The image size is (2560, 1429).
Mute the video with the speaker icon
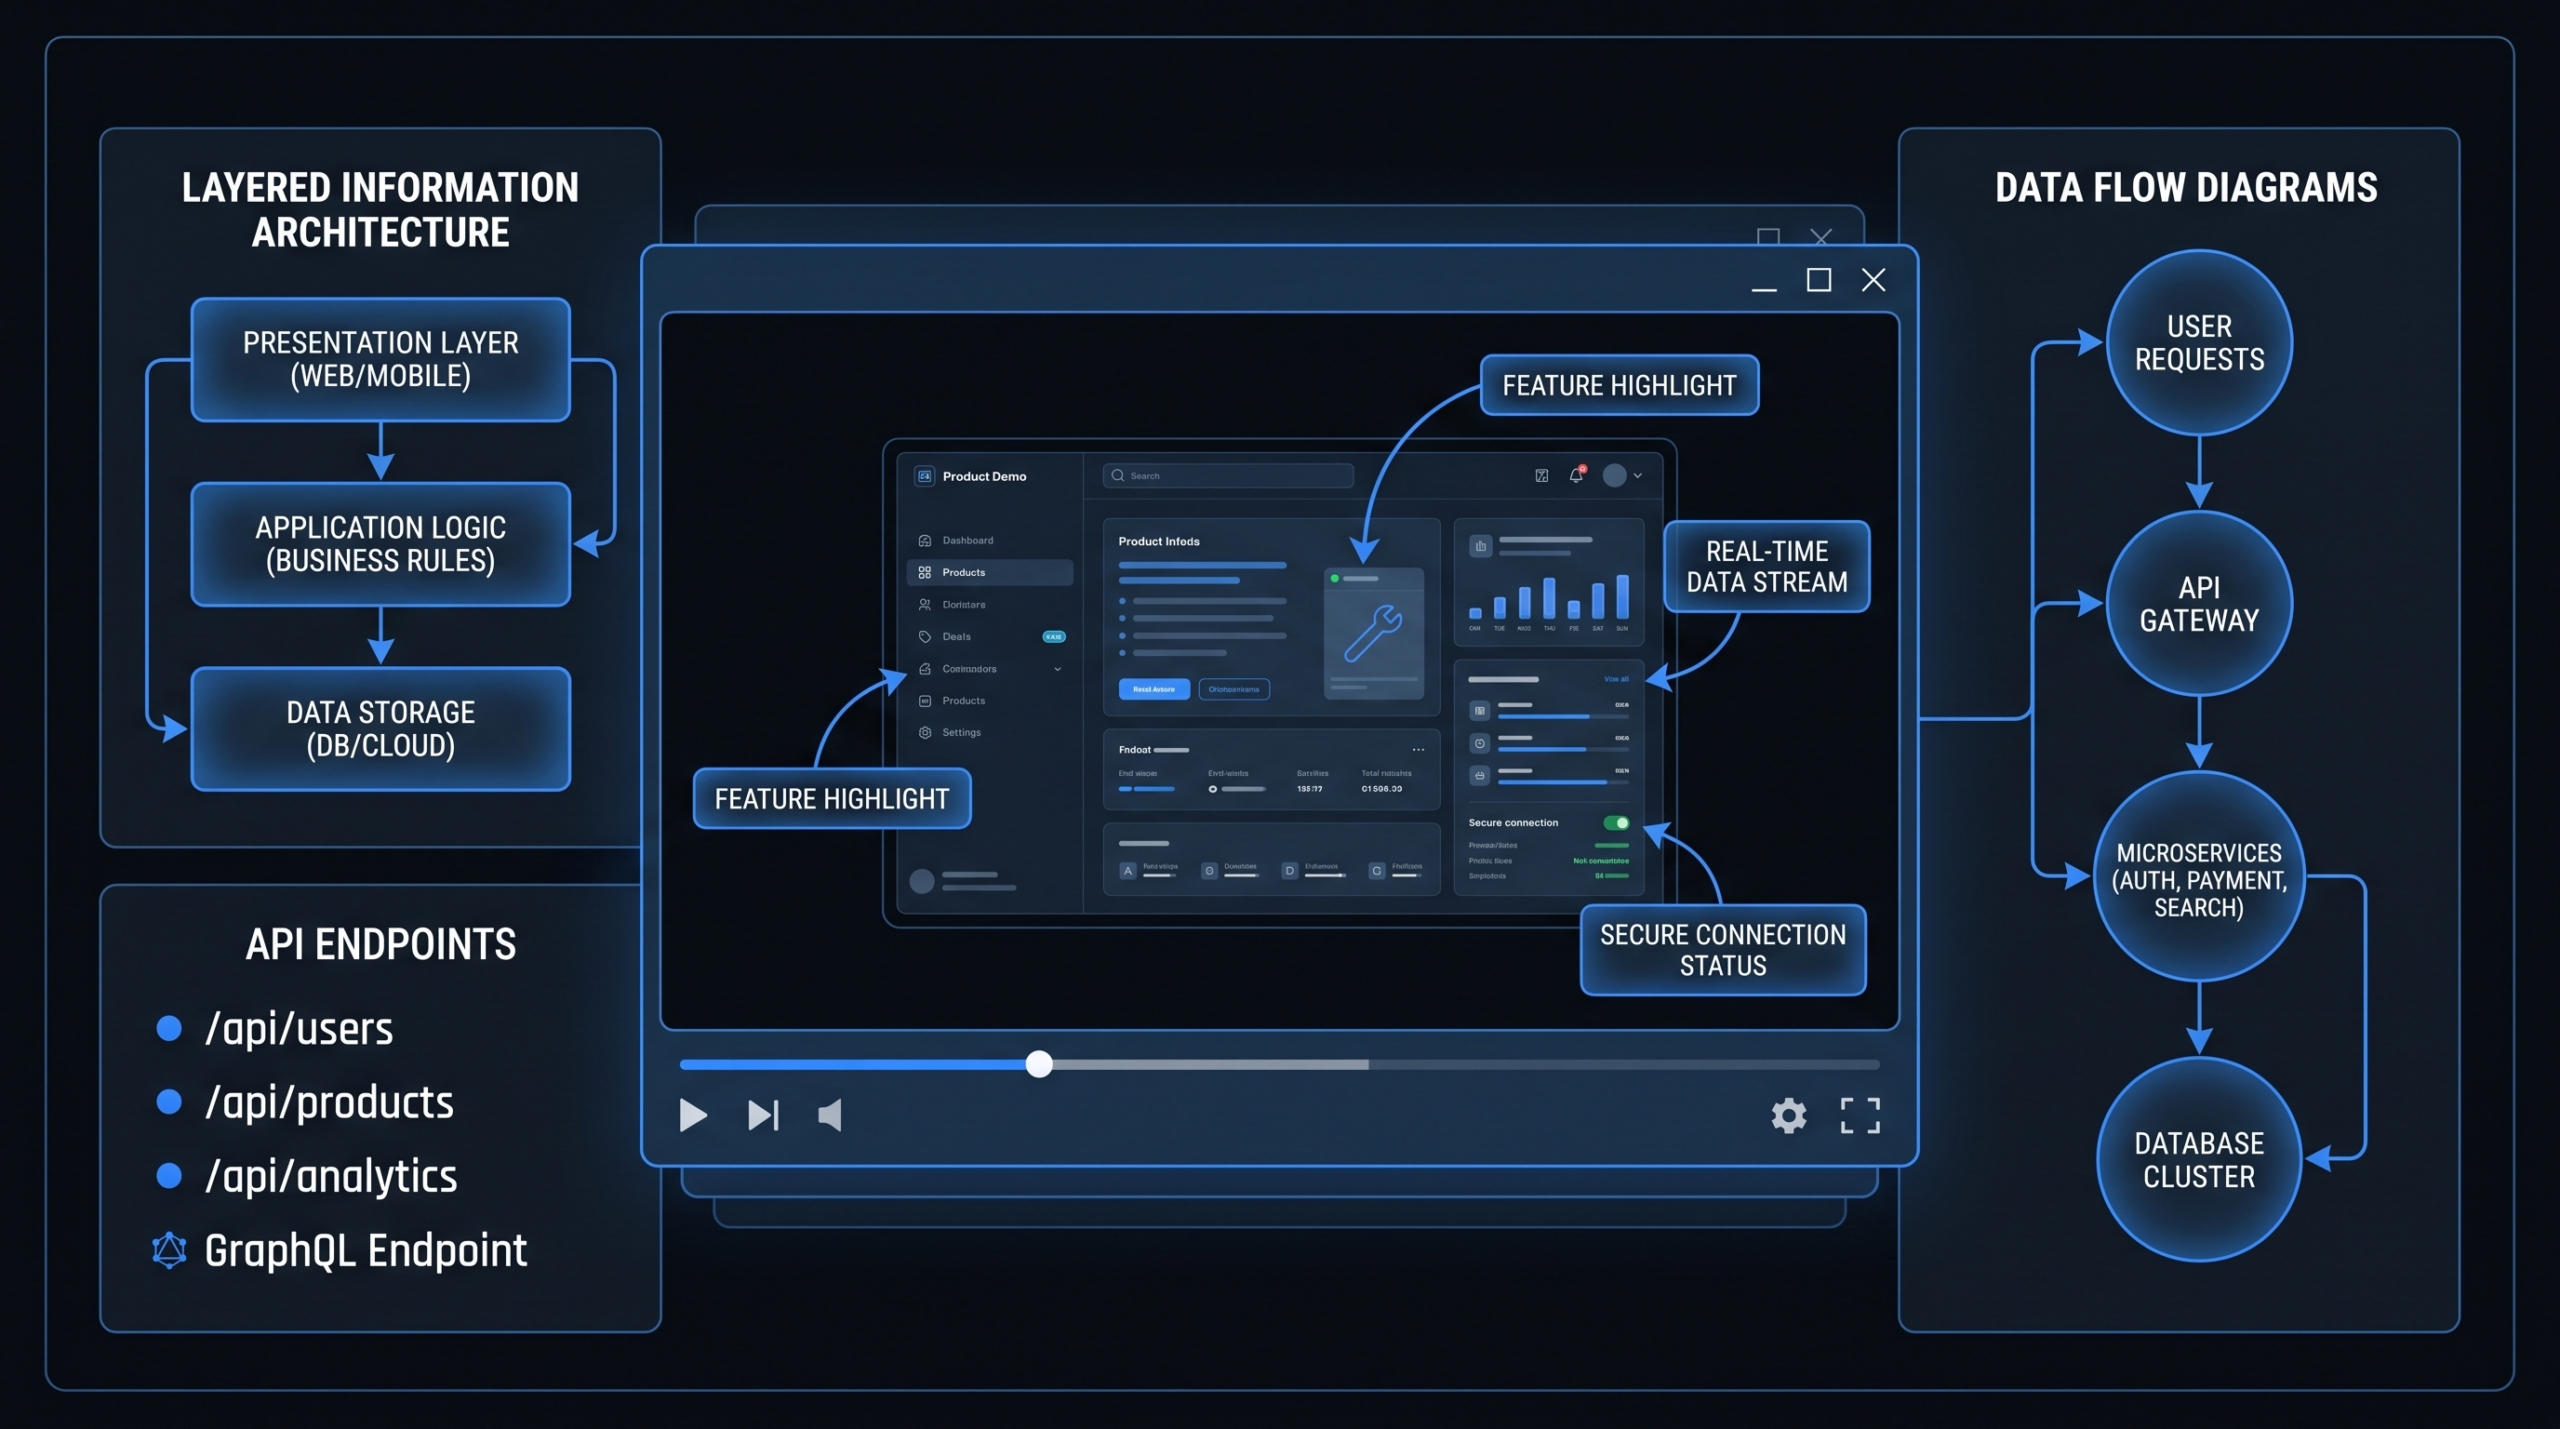pyautogui.click(x=830, y=1114)
